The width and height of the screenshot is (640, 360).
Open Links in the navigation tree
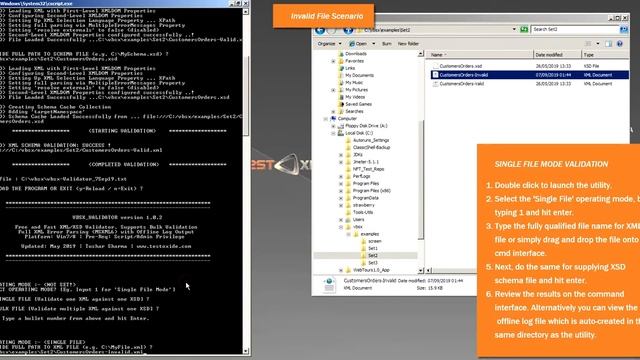click(x=350, y=68)
